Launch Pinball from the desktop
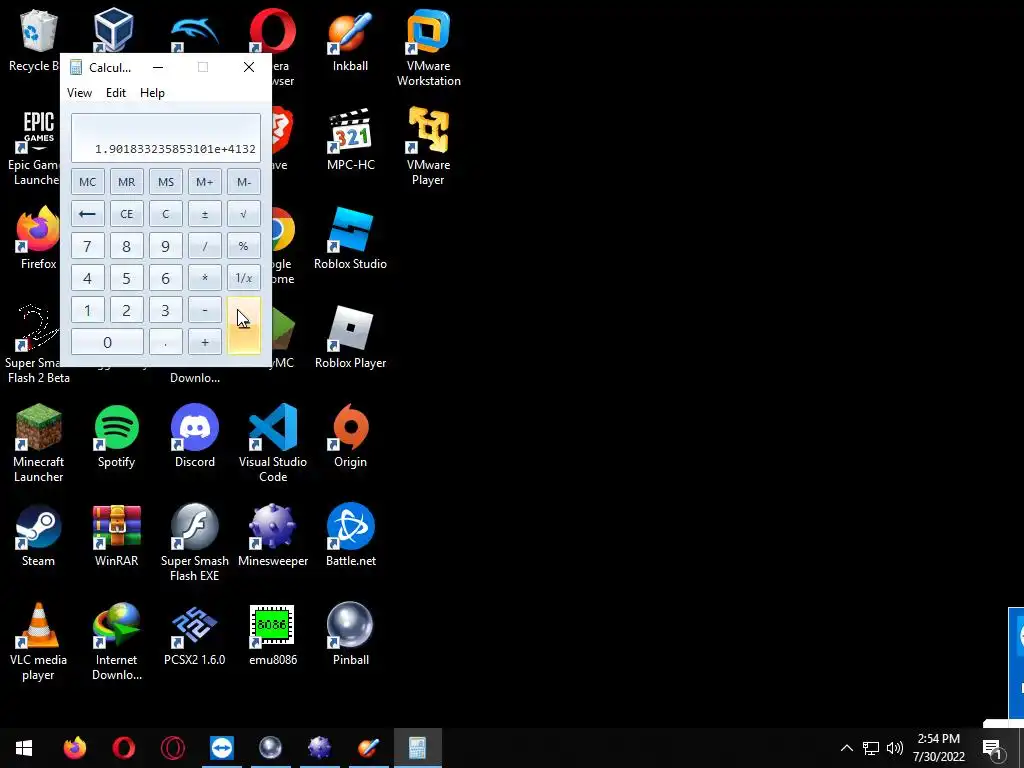The image size is (1024, 768). point(351,635)
